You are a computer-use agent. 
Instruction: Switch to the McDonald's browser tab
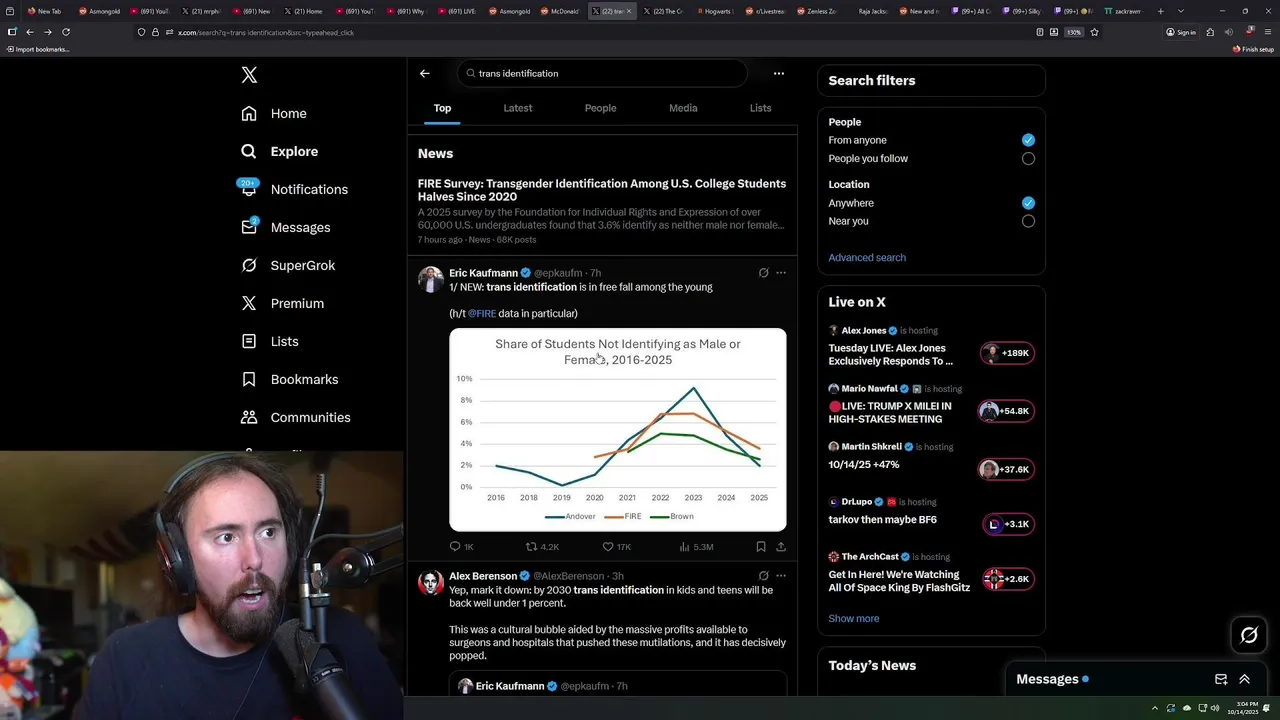[x=560, y=11]
